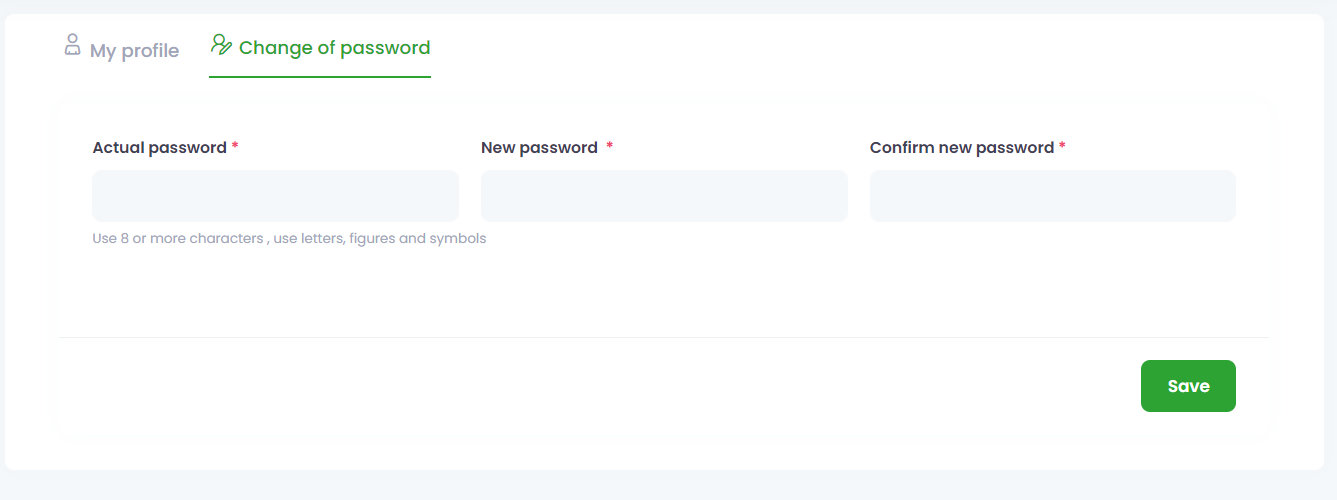Click the Actual password label text
Screen dimensions: 1337x500
click(159, 148)
